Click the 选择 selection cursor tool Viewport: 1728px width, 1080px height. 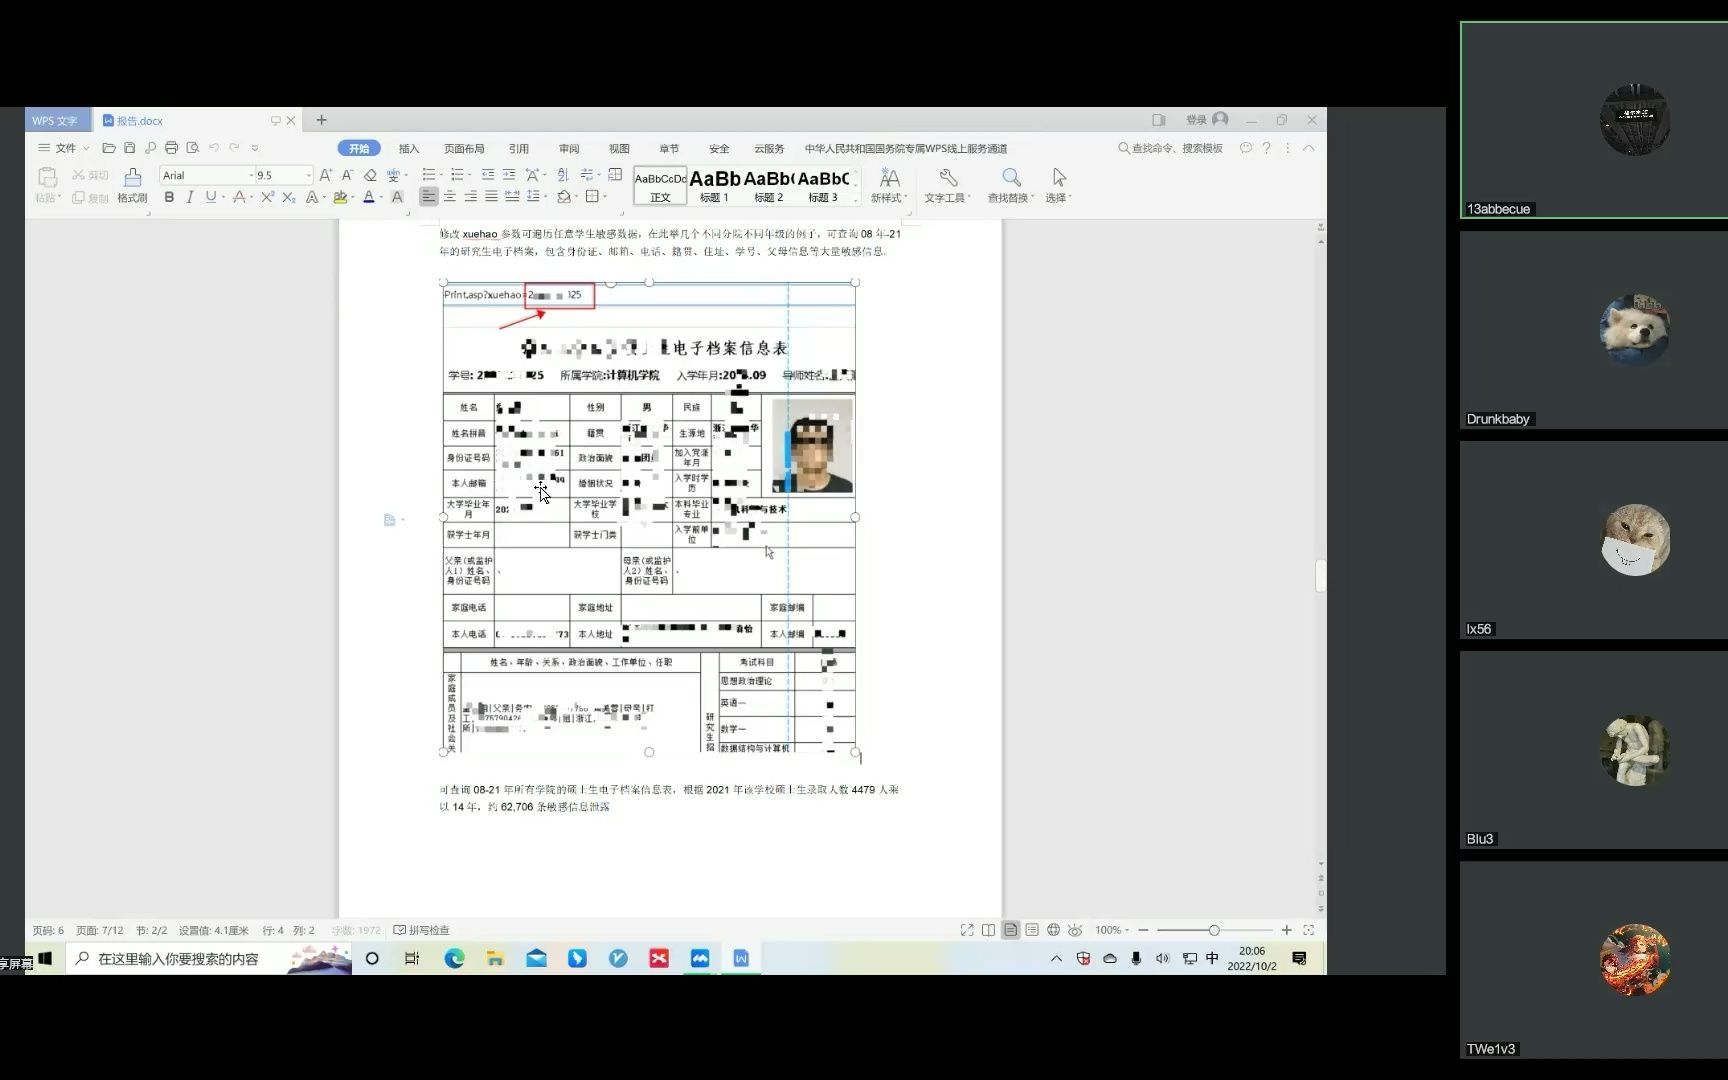tap(1058, 186)
